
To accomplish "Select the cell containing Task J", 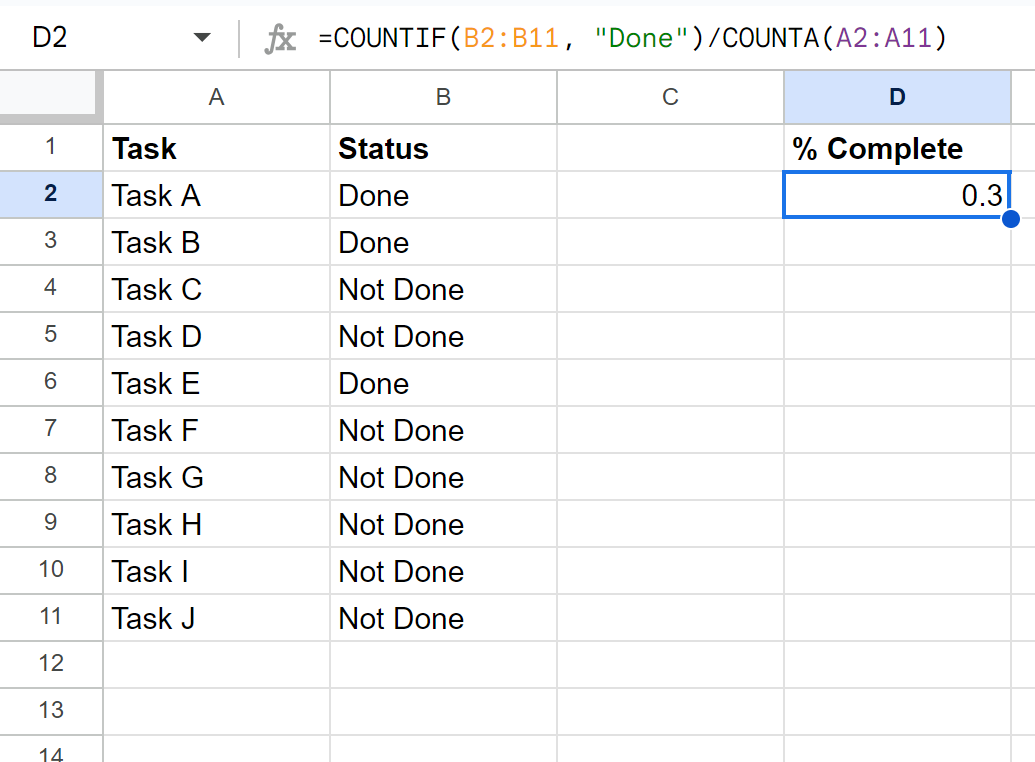I will click(x=217, y=618).
